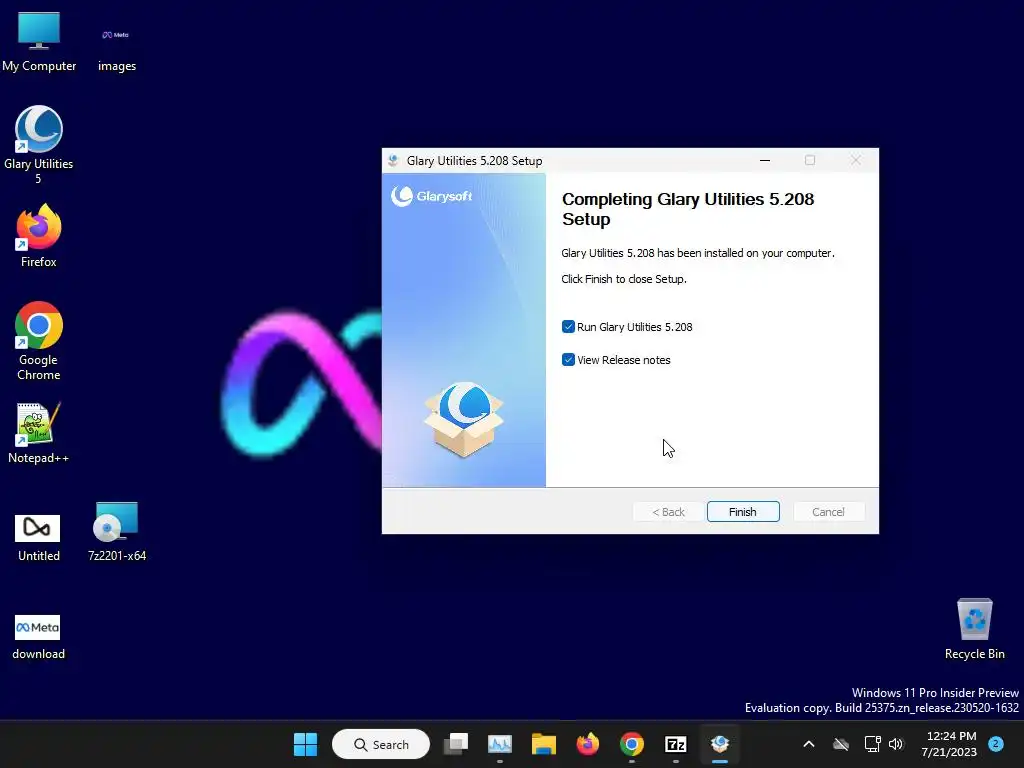
Task: Open Chrome from the taskbar
Action: coord(632,744)
